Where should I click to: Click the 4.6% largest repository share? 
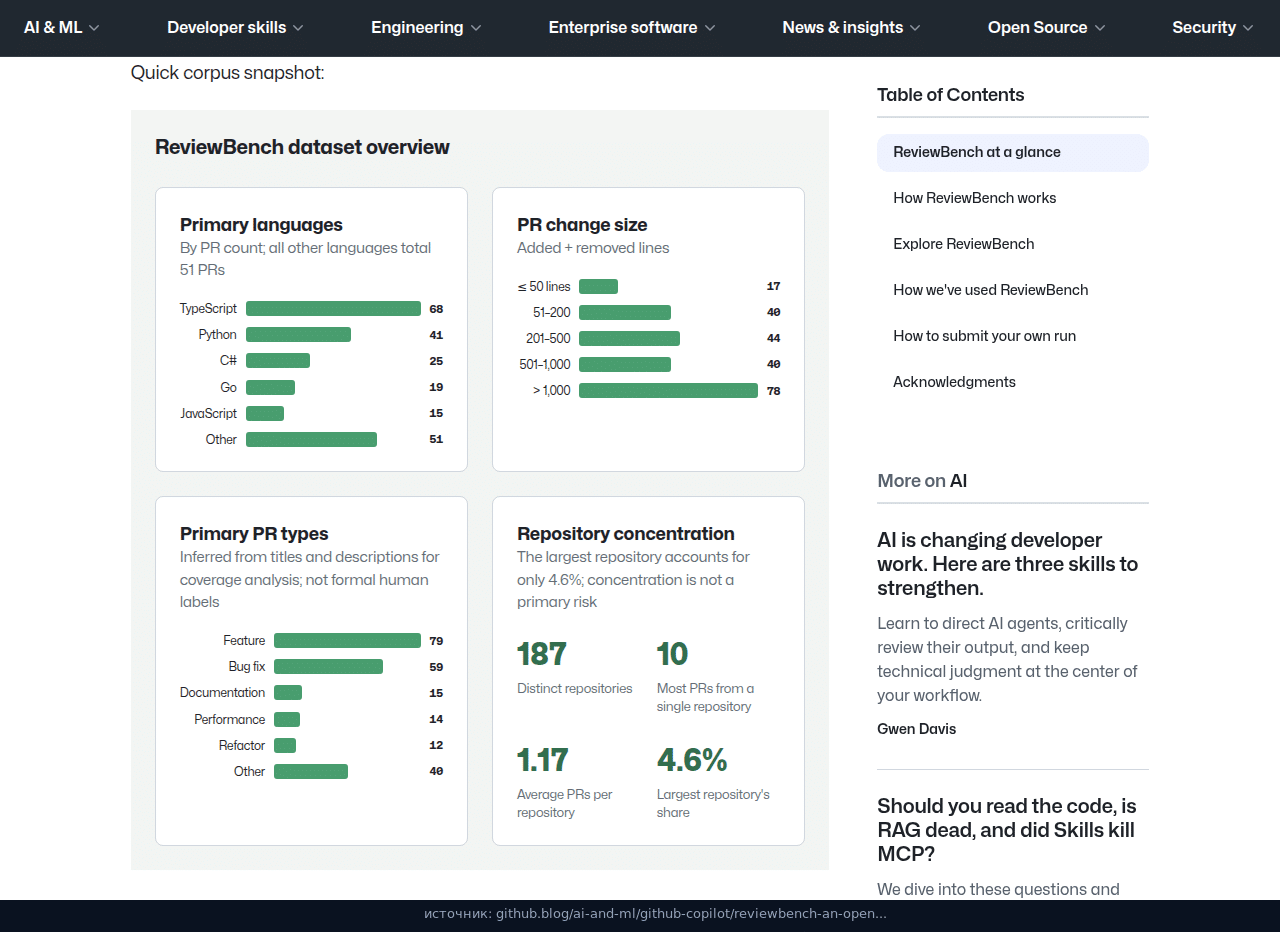[x=692, y=760]
